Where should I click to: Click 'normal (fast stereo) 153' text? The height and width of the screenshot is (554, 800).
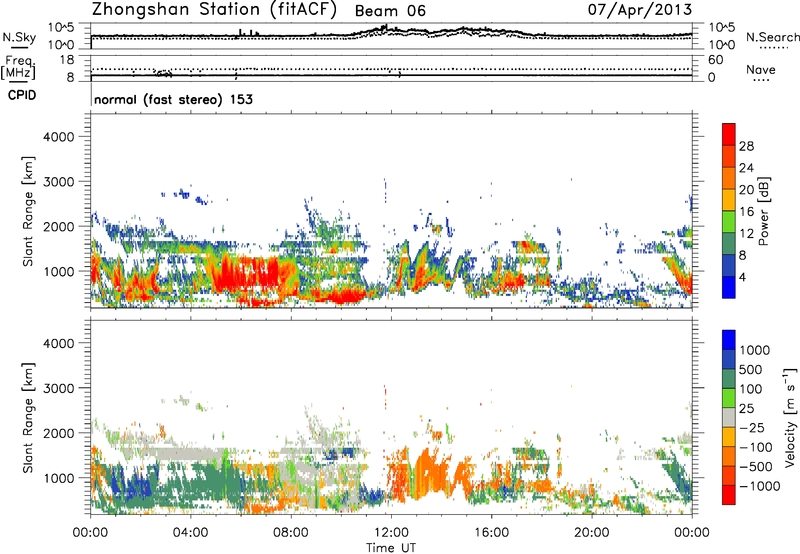point(173,99)
